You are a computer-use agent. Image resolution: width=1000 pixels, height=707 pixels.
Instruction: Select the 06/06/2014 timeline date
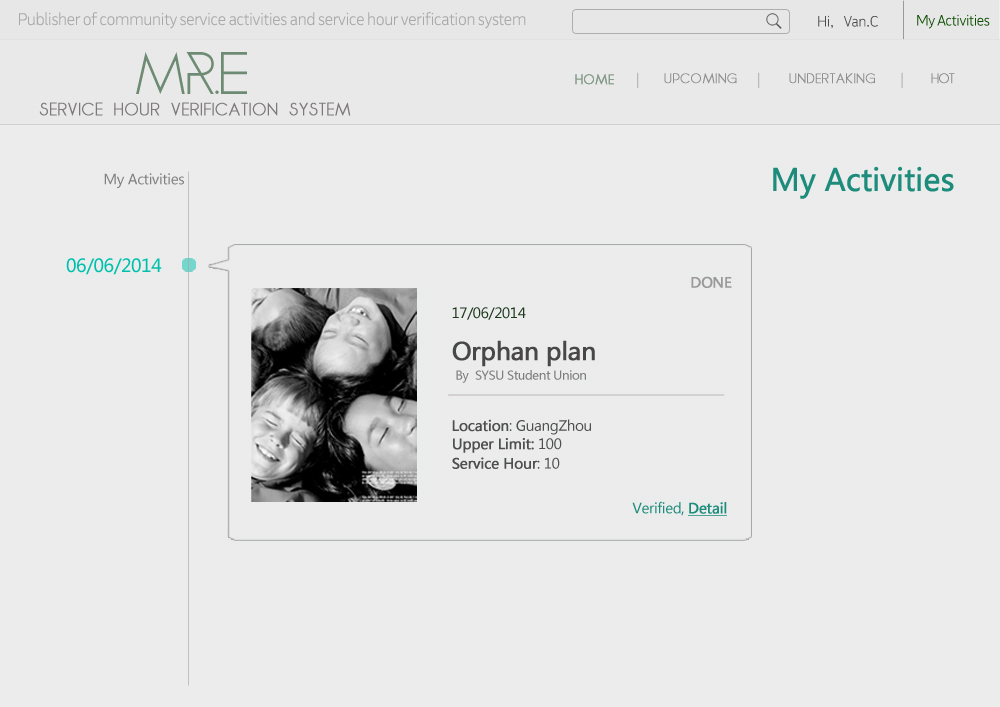coord(114,265)
